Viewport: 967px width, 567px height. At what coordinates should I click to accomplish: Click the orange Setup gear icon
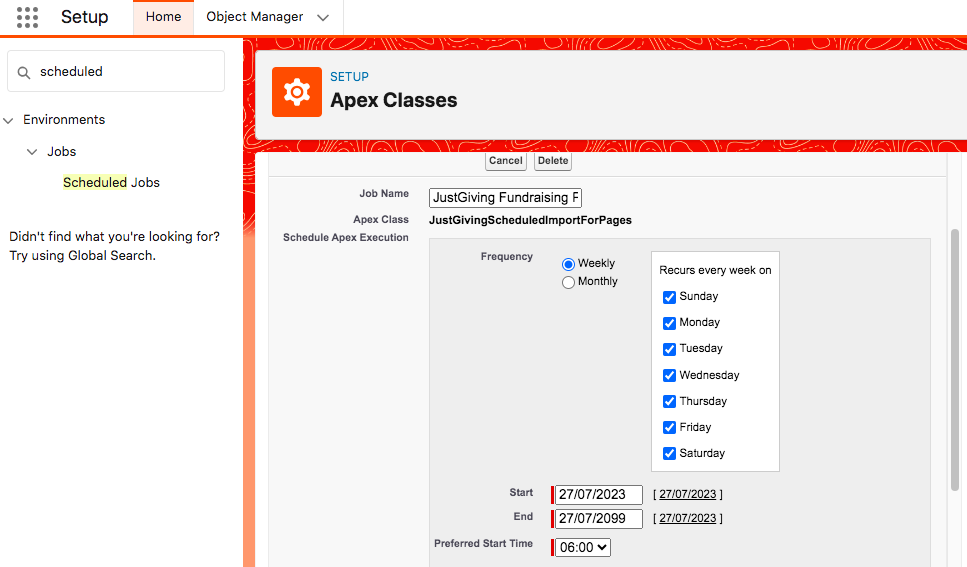tap(297, 92)
